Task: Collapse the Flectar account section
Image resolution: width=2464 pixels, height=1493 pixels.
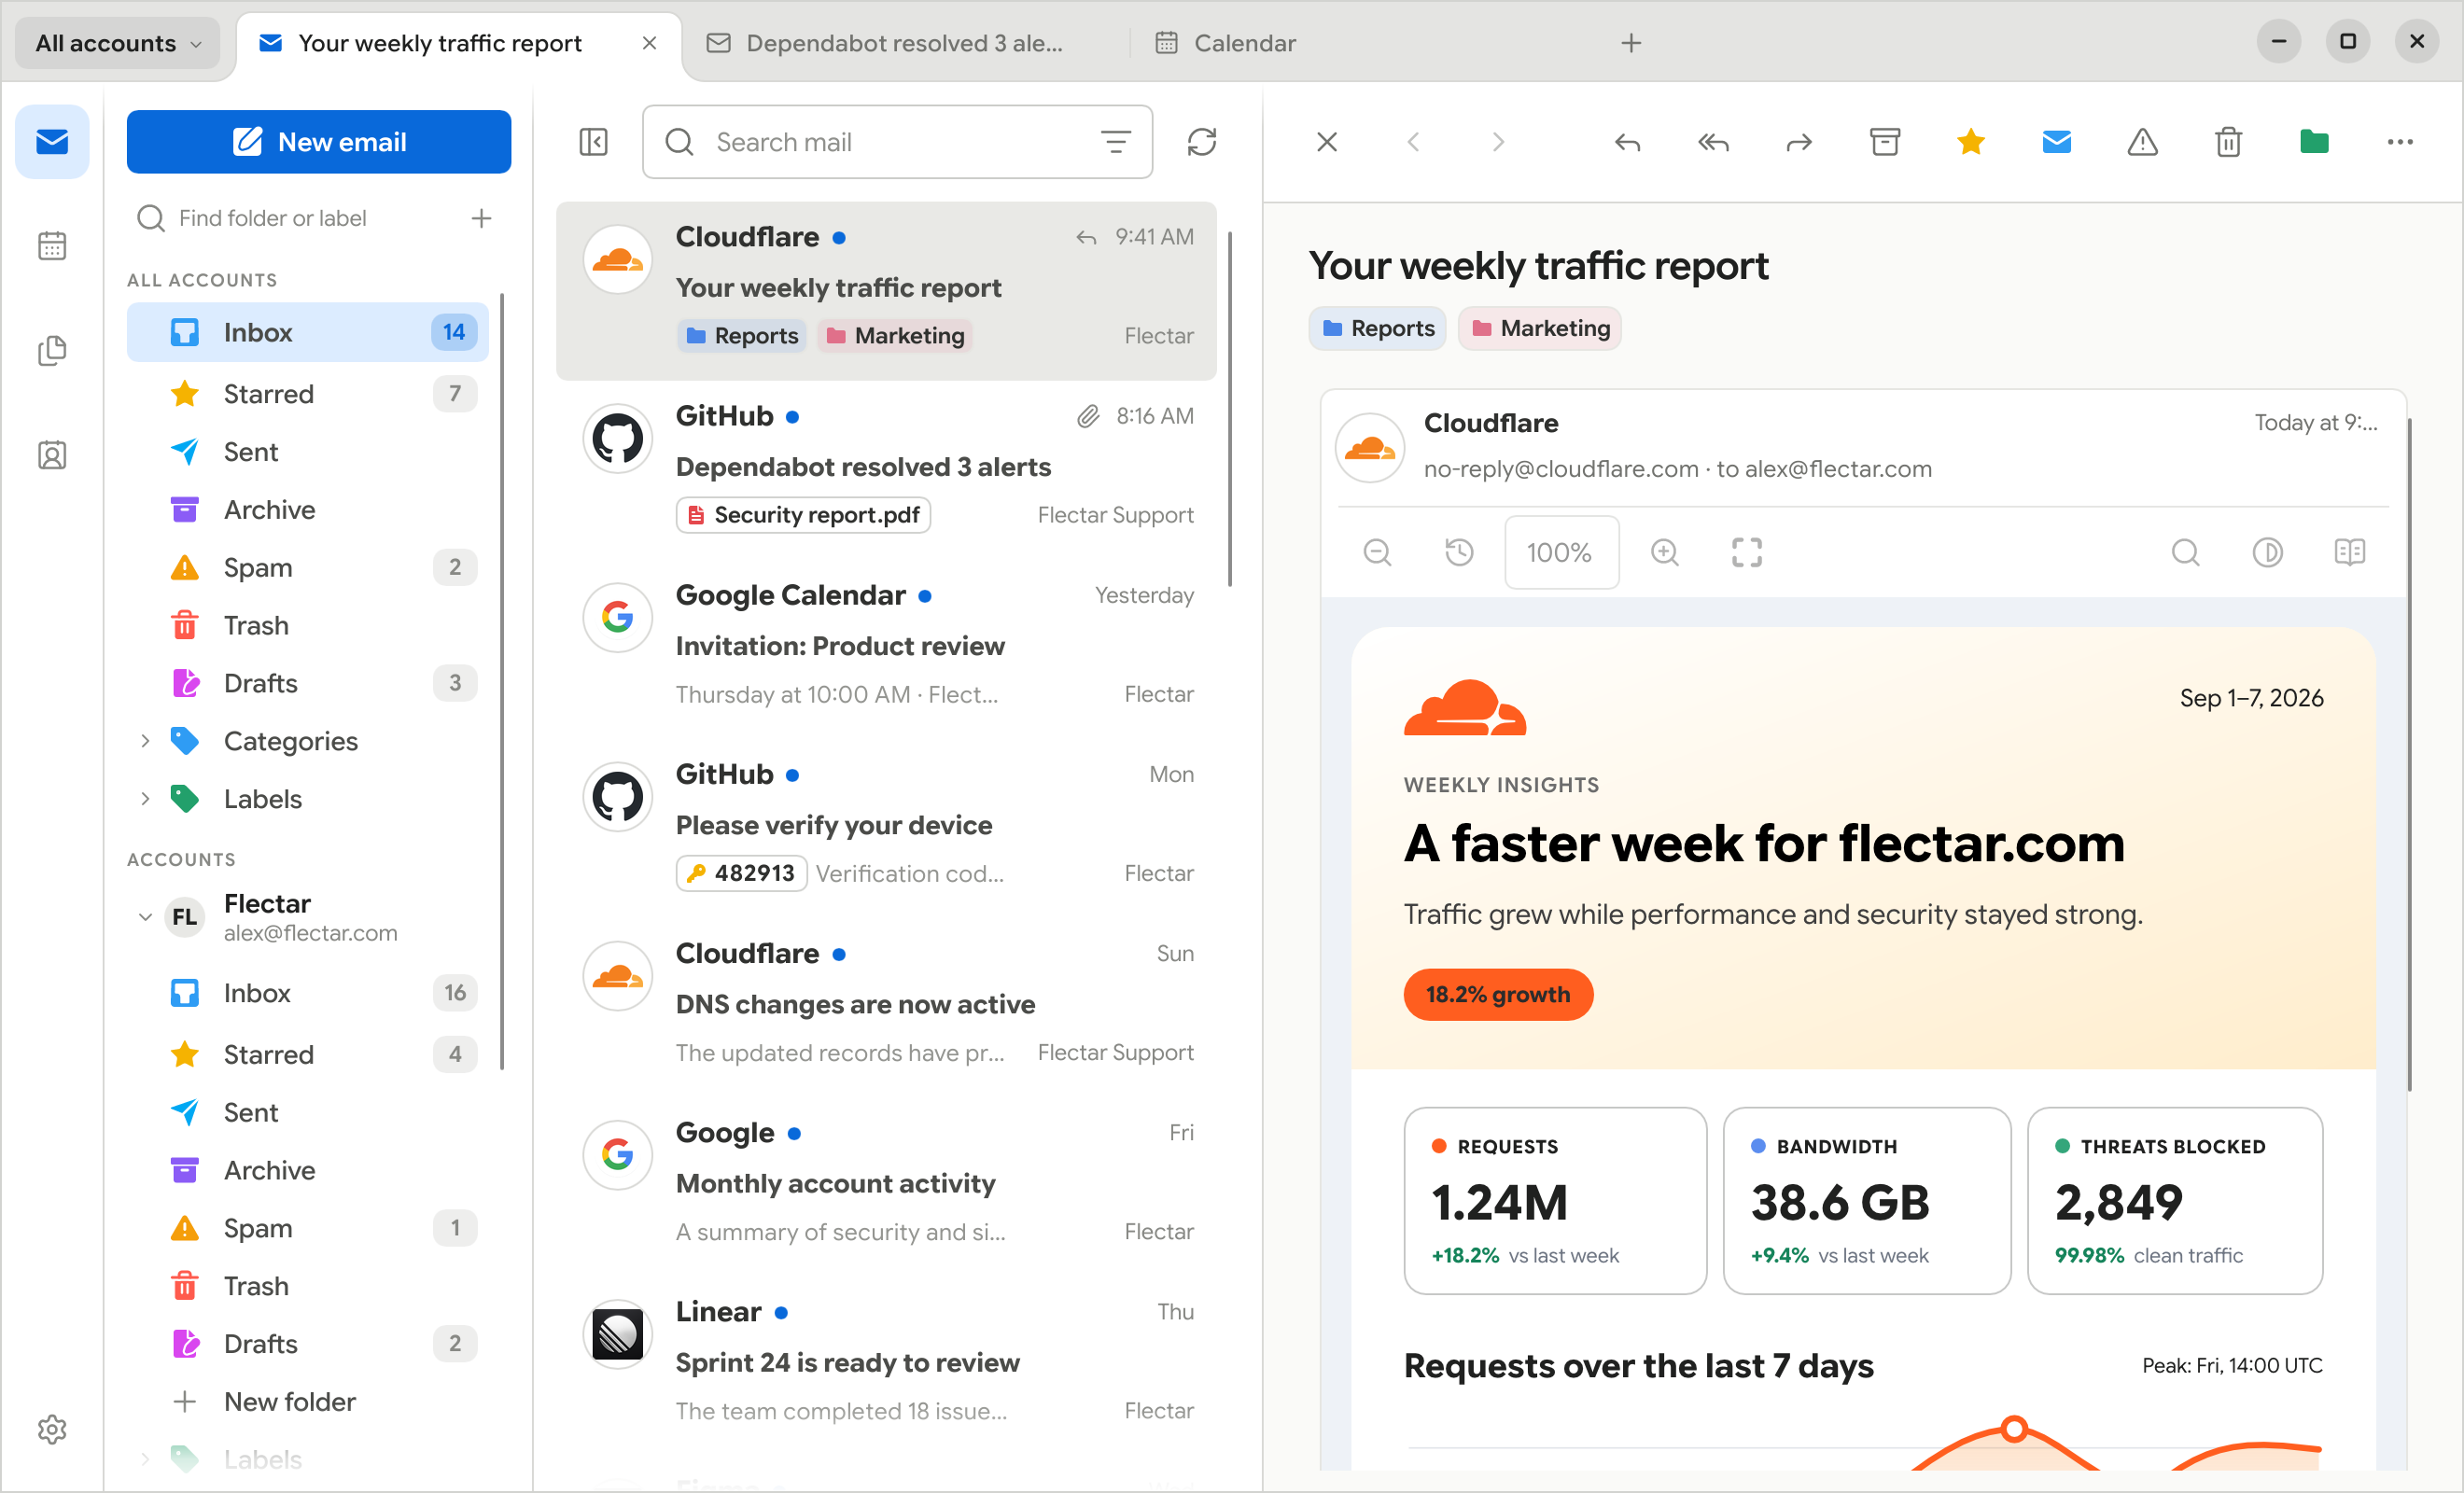Action: [x=145, y=916]
